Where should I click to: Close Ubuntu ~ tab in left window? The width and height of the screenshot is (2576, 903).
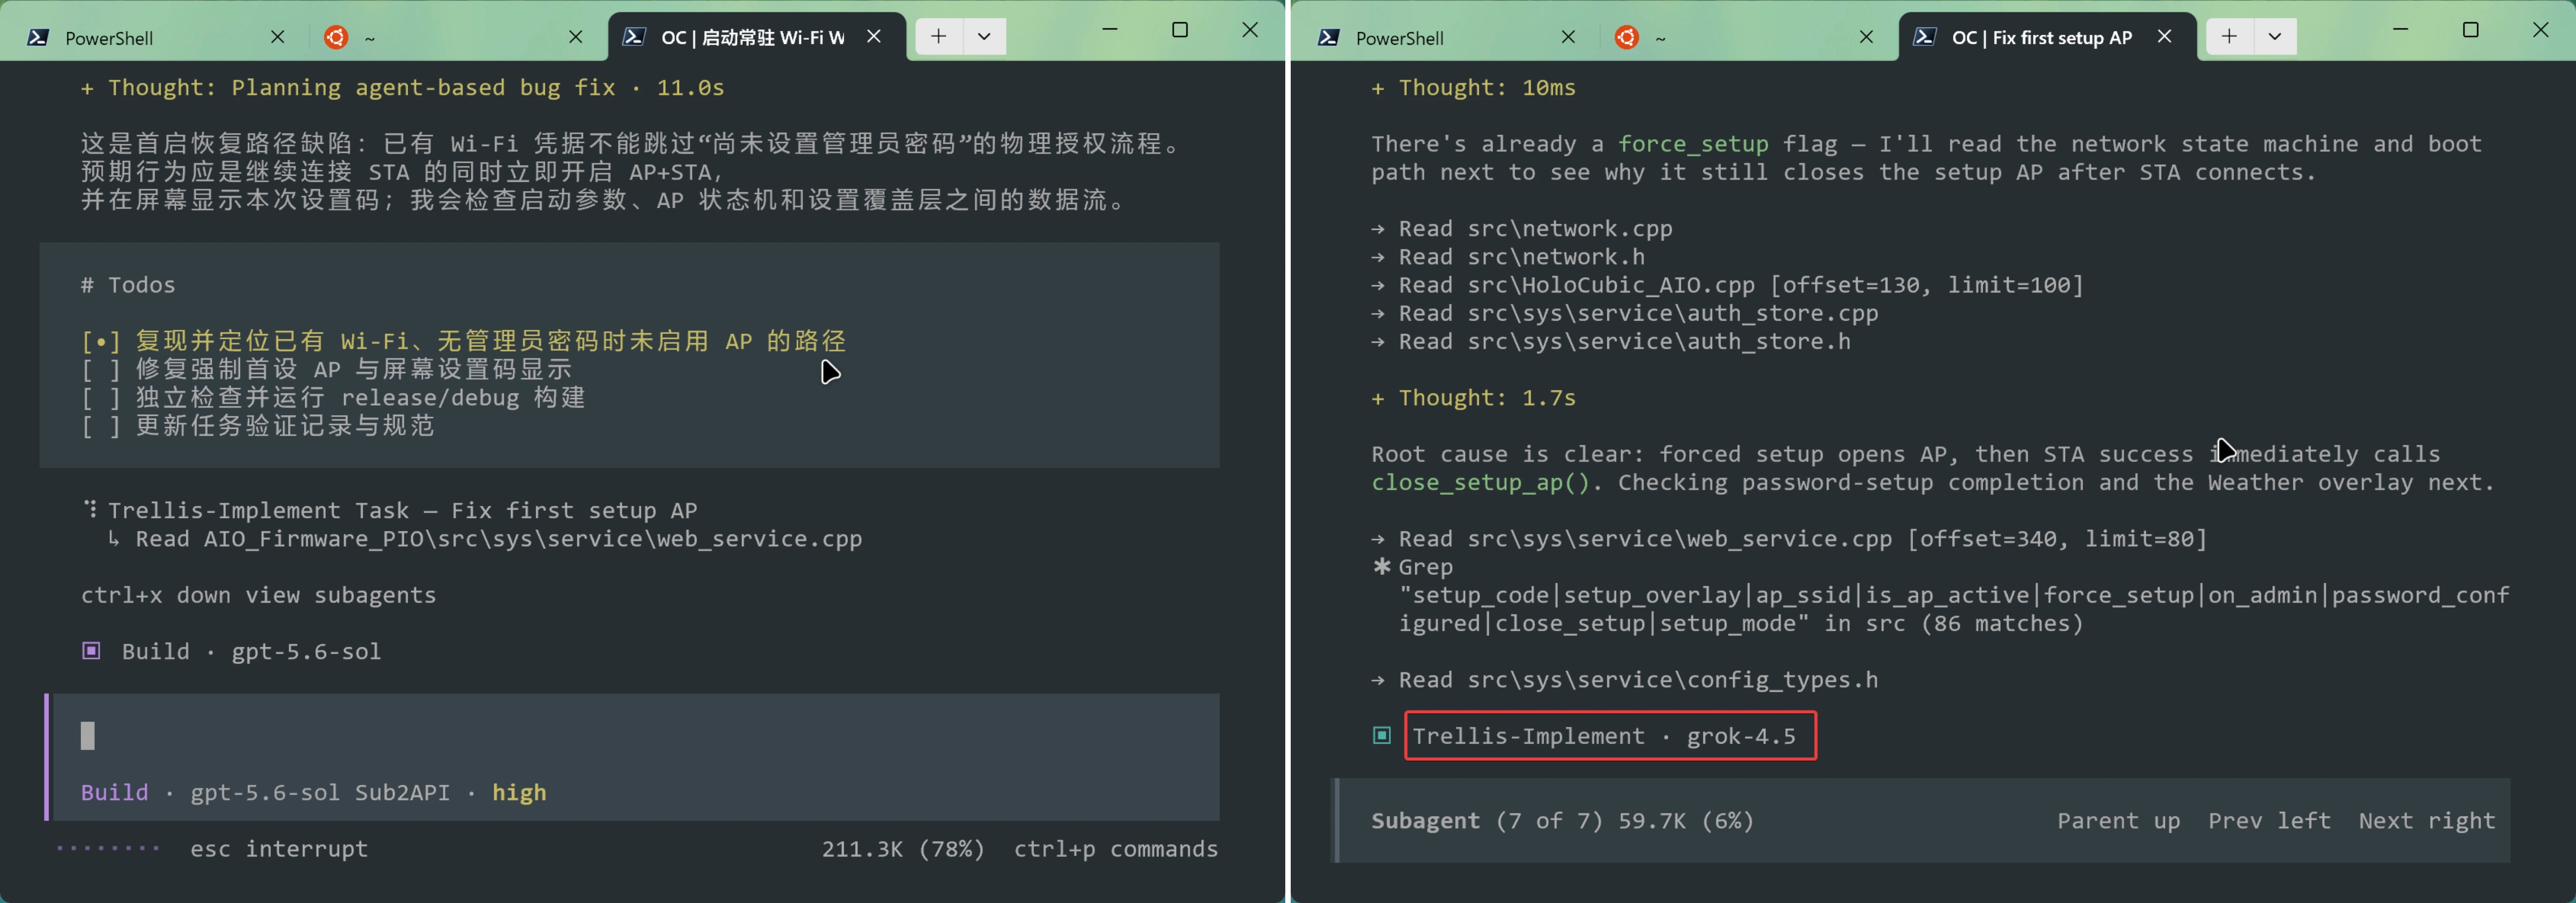(576, 37)
